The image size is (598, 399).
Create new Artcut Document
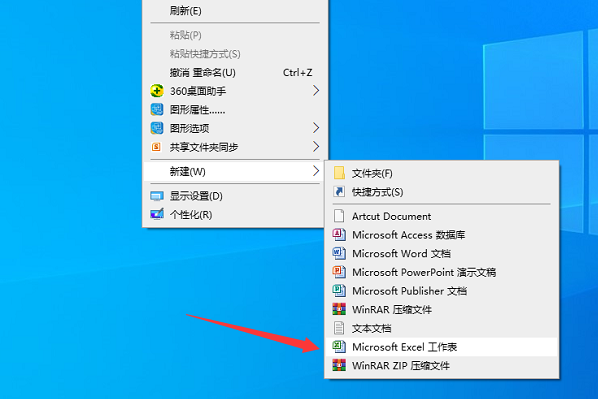tap(442, 216)
